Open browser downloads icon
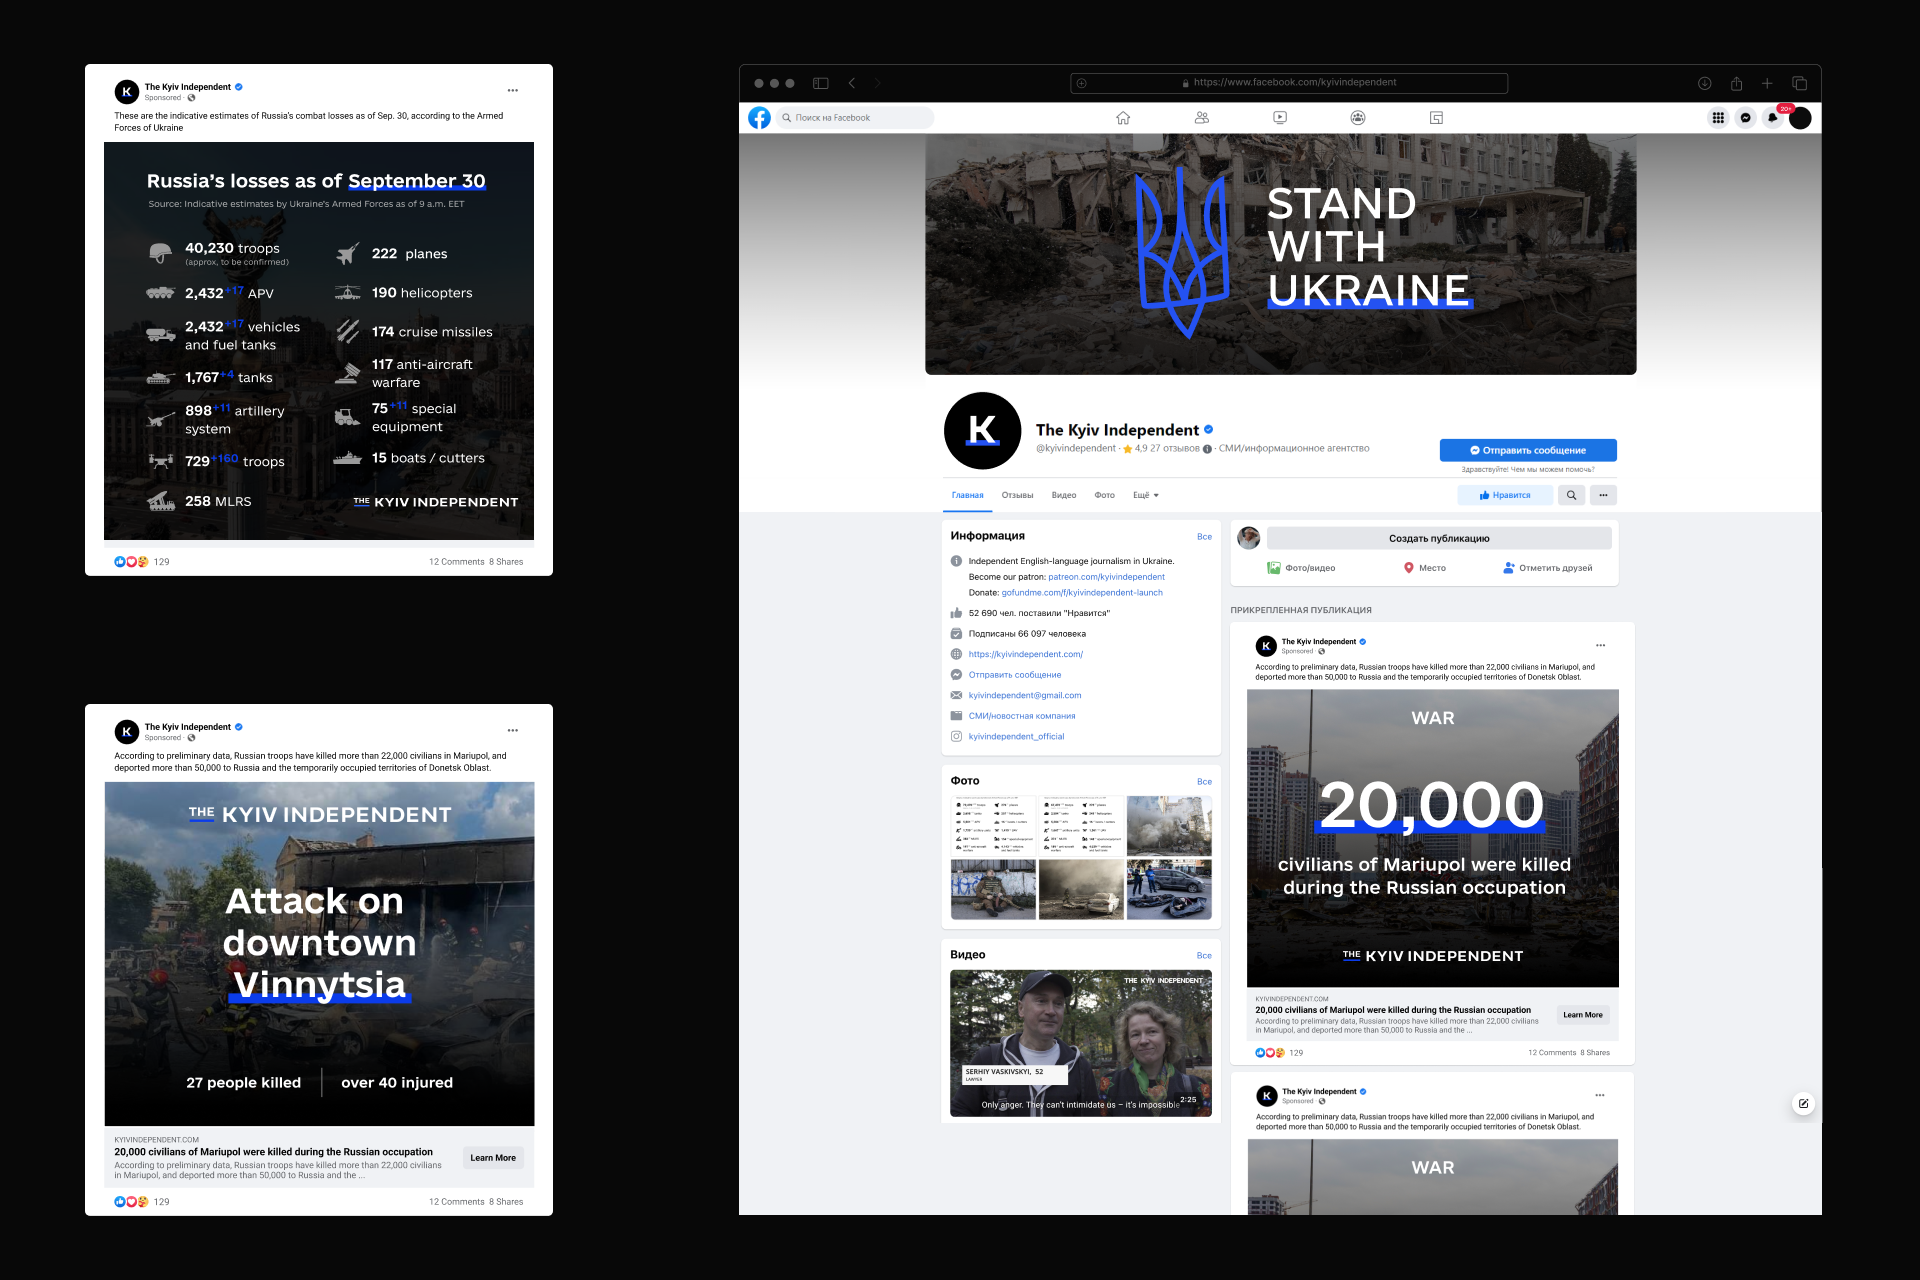Image resolution: width=1920 pixels, height=1280 pixels. point(1705,83)
